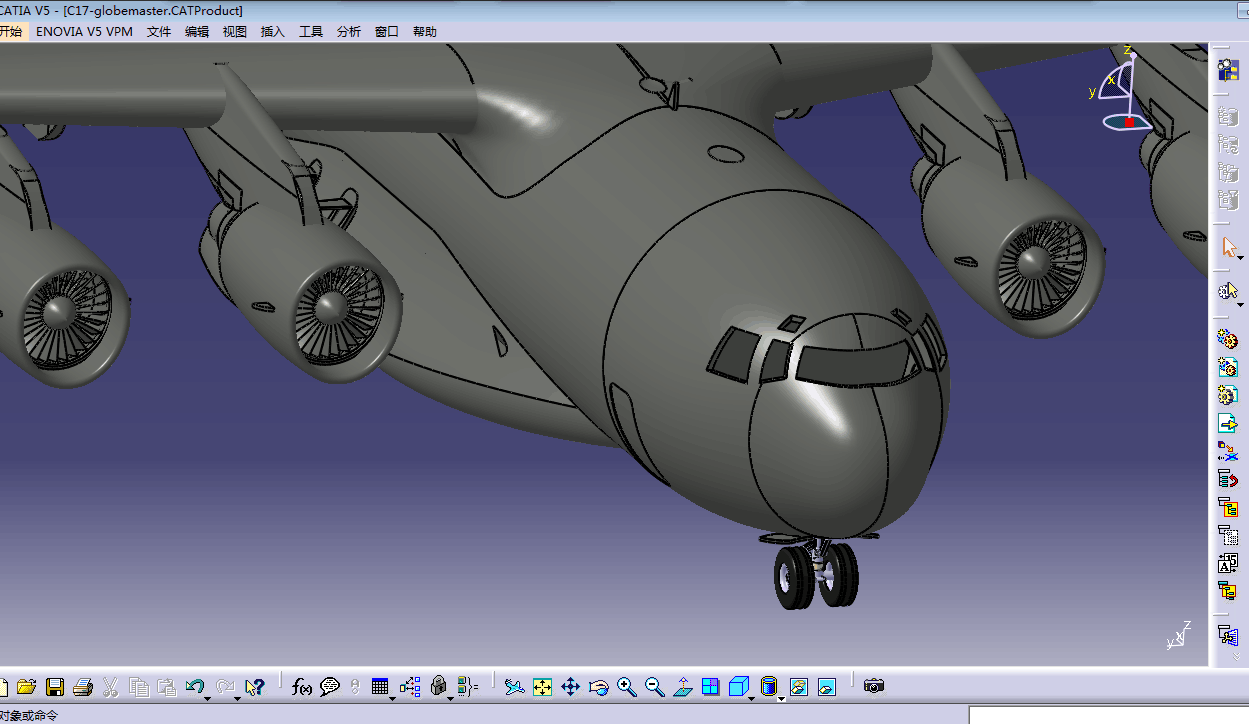
Task: Activate Fly Mode airplane icon
Action: click(x=515, y=687)
